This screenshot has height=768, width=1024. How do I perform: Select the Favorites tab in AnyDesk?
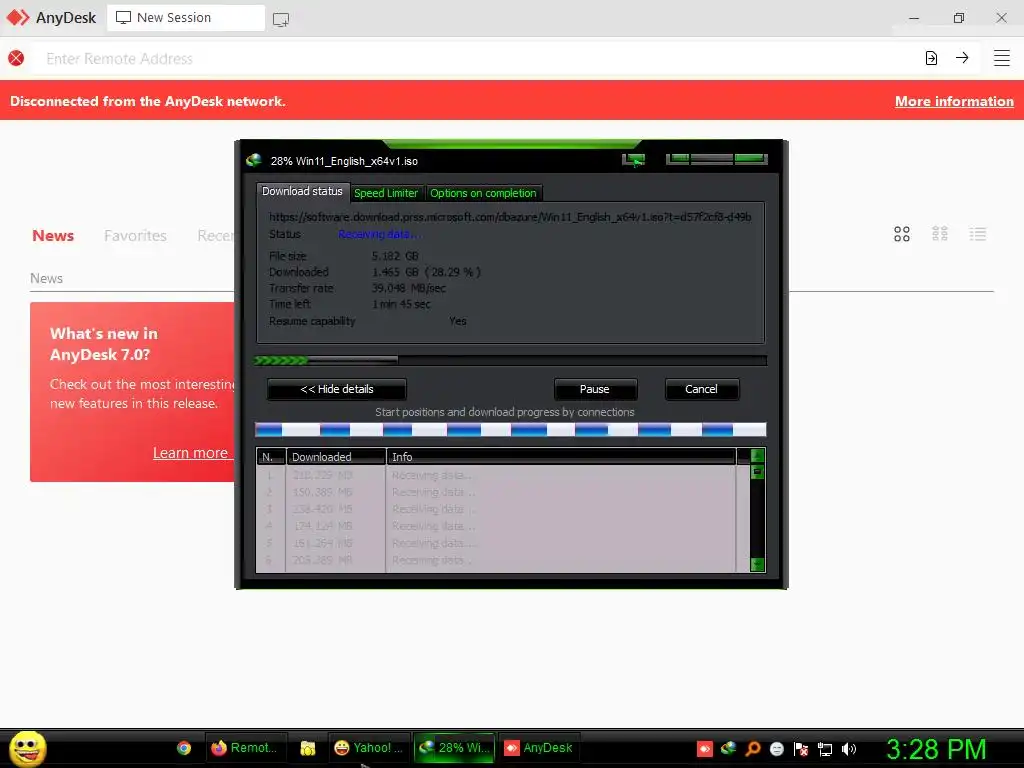click(x=135, y=236)
